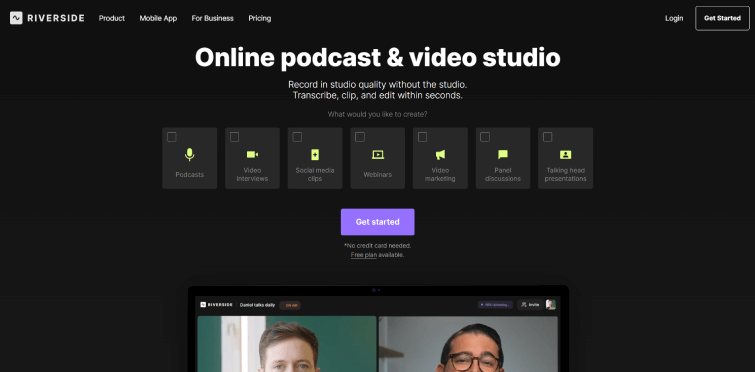Image resolution: width=755 pixels, height=372 pixels.
Task: Click the right participant video with glasses
Action: pyautogui.click(x=468, y=344)
